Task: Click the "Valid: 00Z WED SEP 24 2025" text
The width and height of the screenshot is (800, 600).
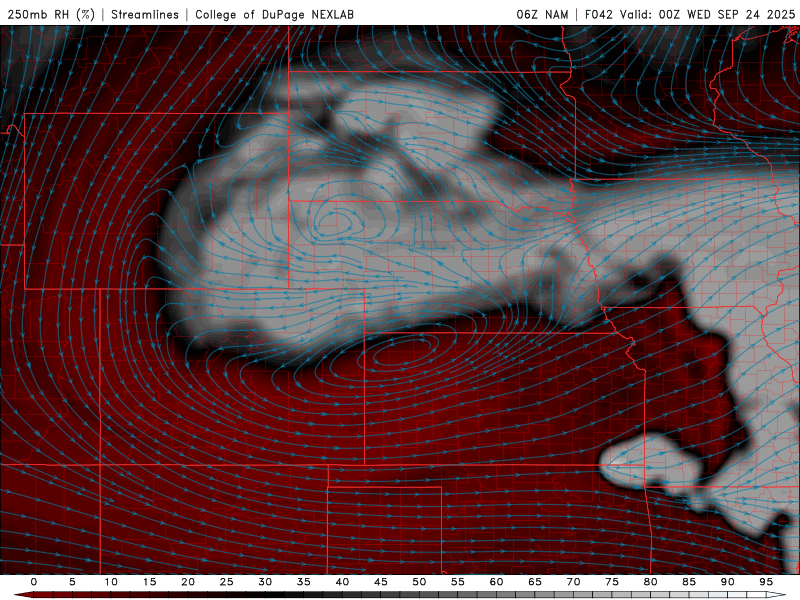Action: (x=707, y=14)
